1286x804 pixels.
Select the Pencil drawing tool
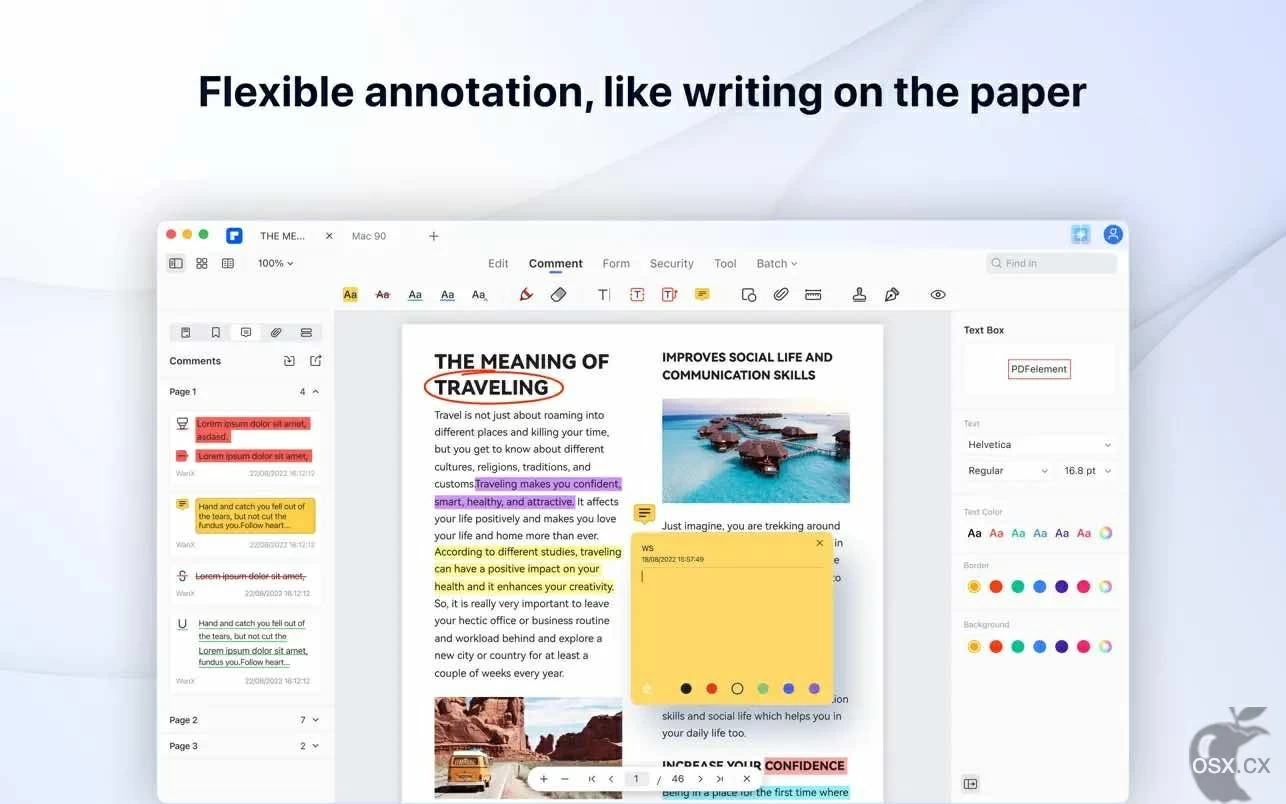coord(526,294)
